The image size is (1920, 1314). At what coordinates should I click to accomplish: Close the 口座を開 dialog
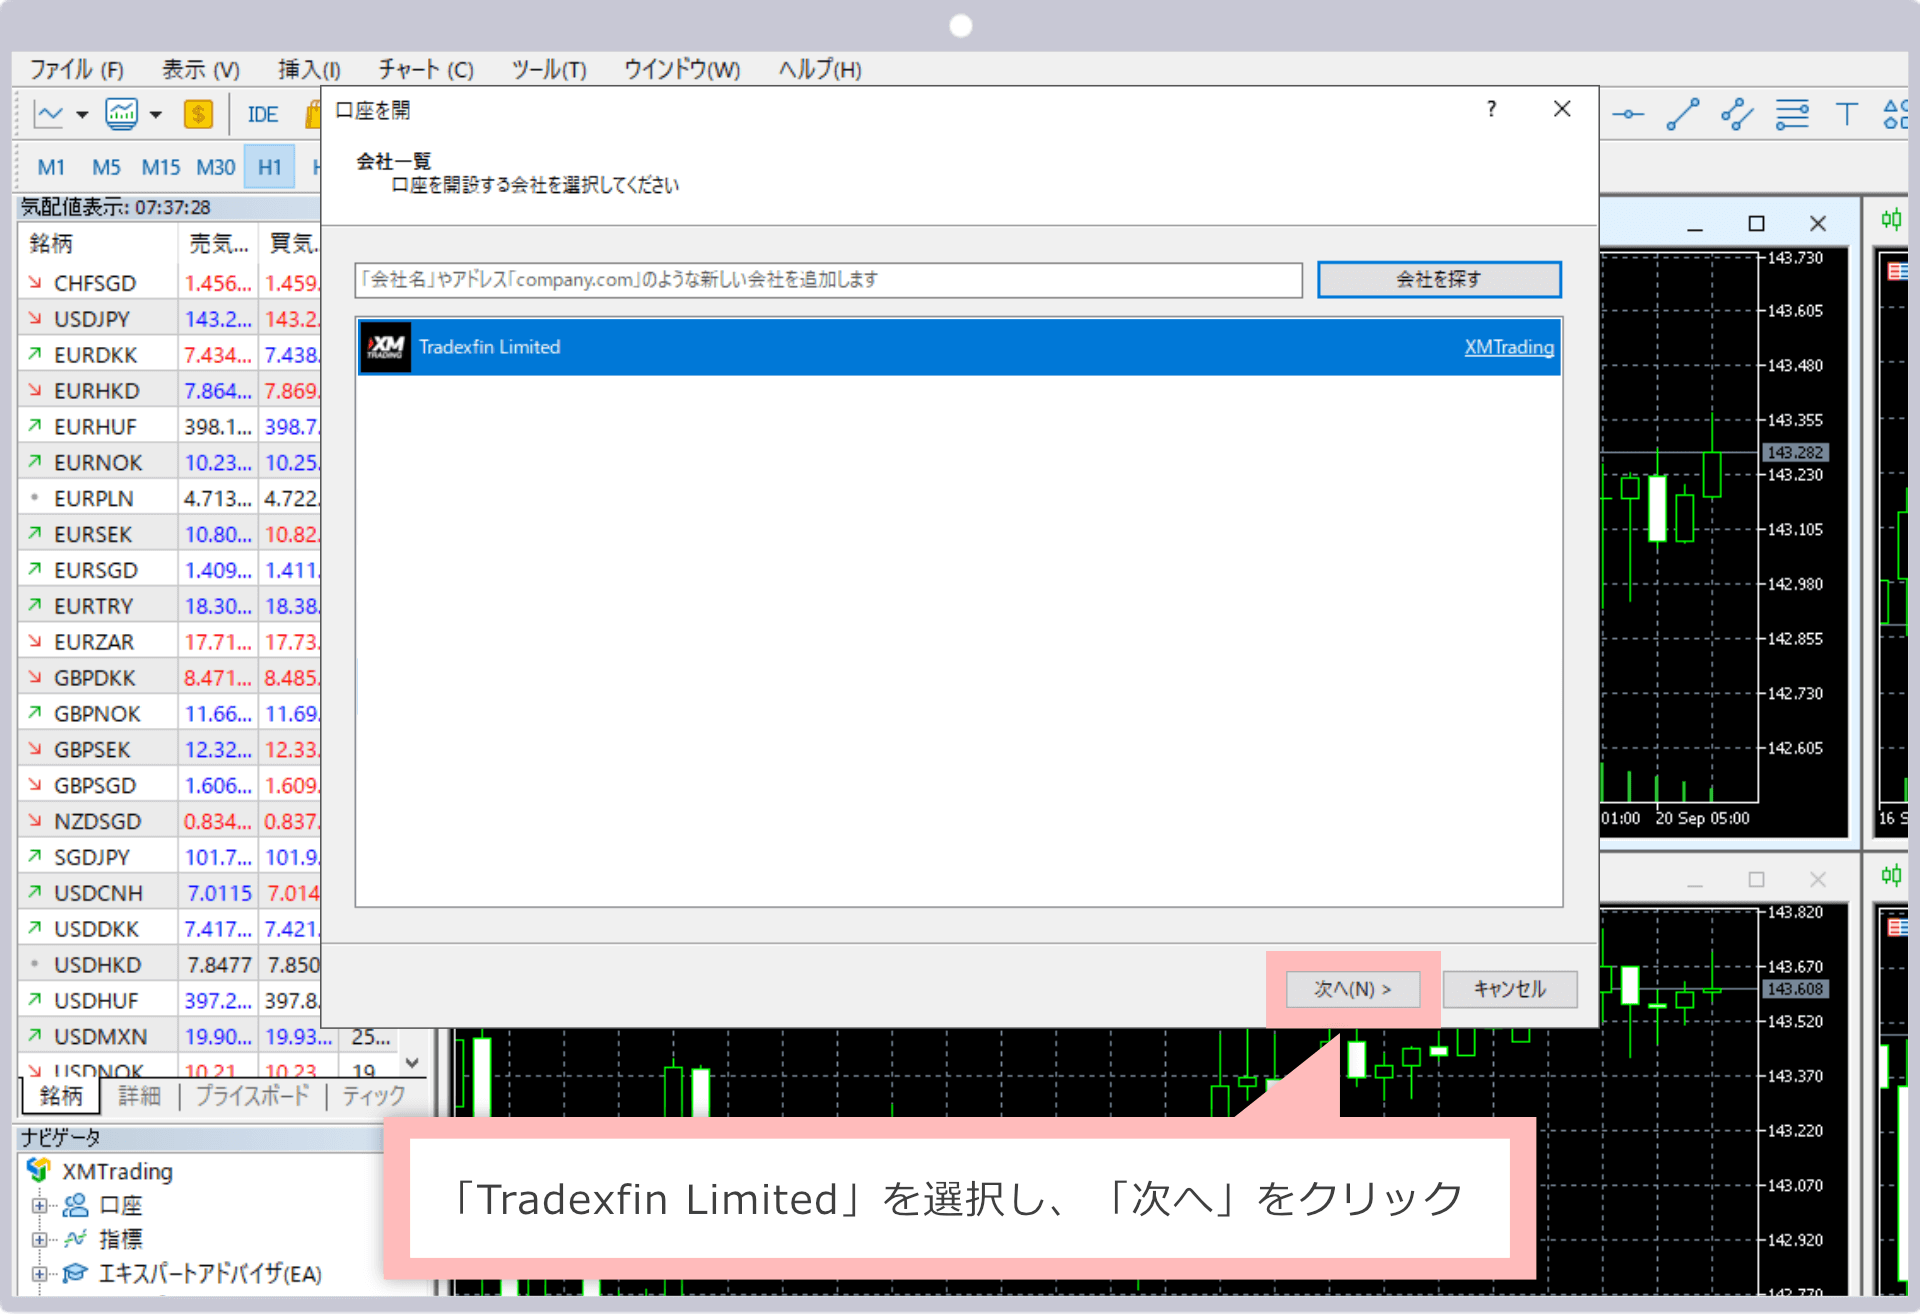[x=1562, y=109]
